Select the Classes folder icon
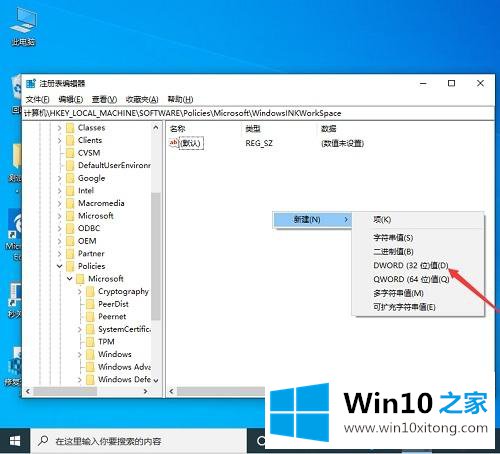The image size is (500, 454). [70, 128]
